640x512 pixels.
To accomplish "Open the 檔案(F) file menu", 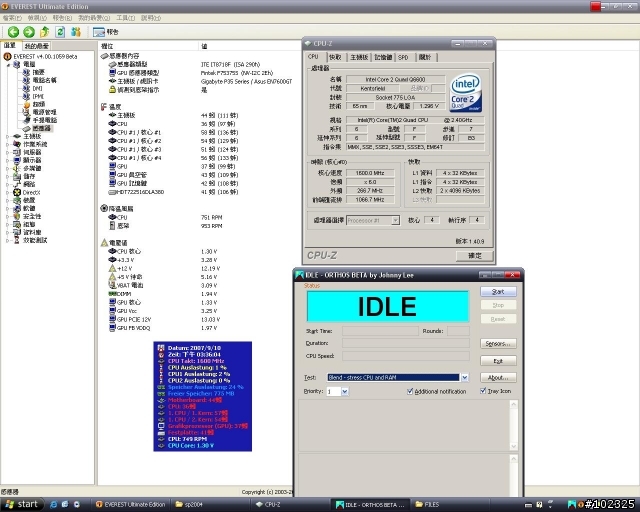I will (x=12, y=18).
